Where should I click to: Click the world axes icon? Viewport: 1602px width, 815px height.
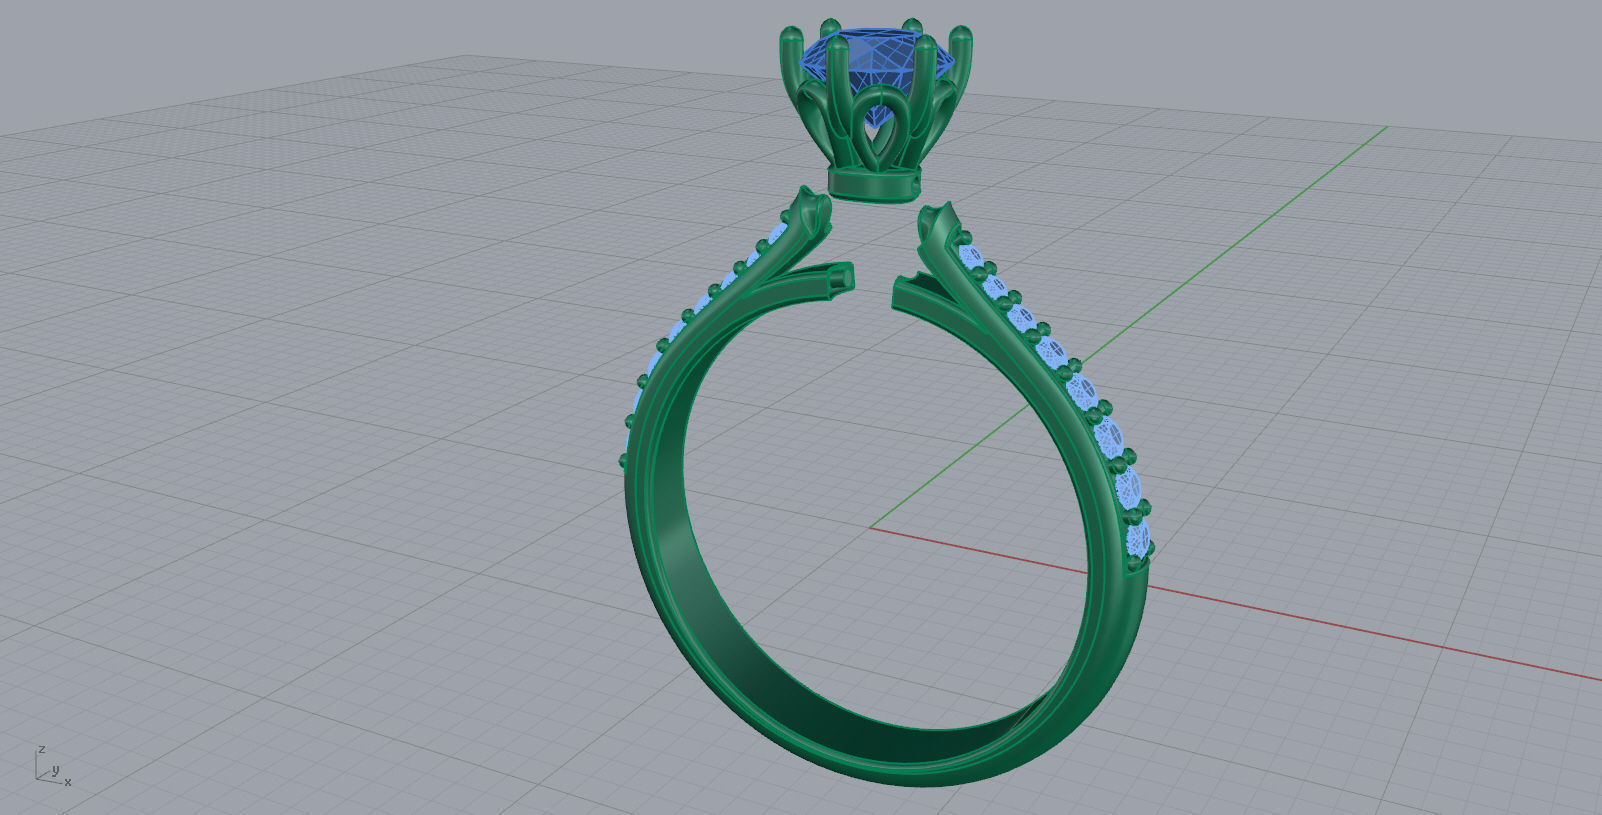(x=53, y=766)
